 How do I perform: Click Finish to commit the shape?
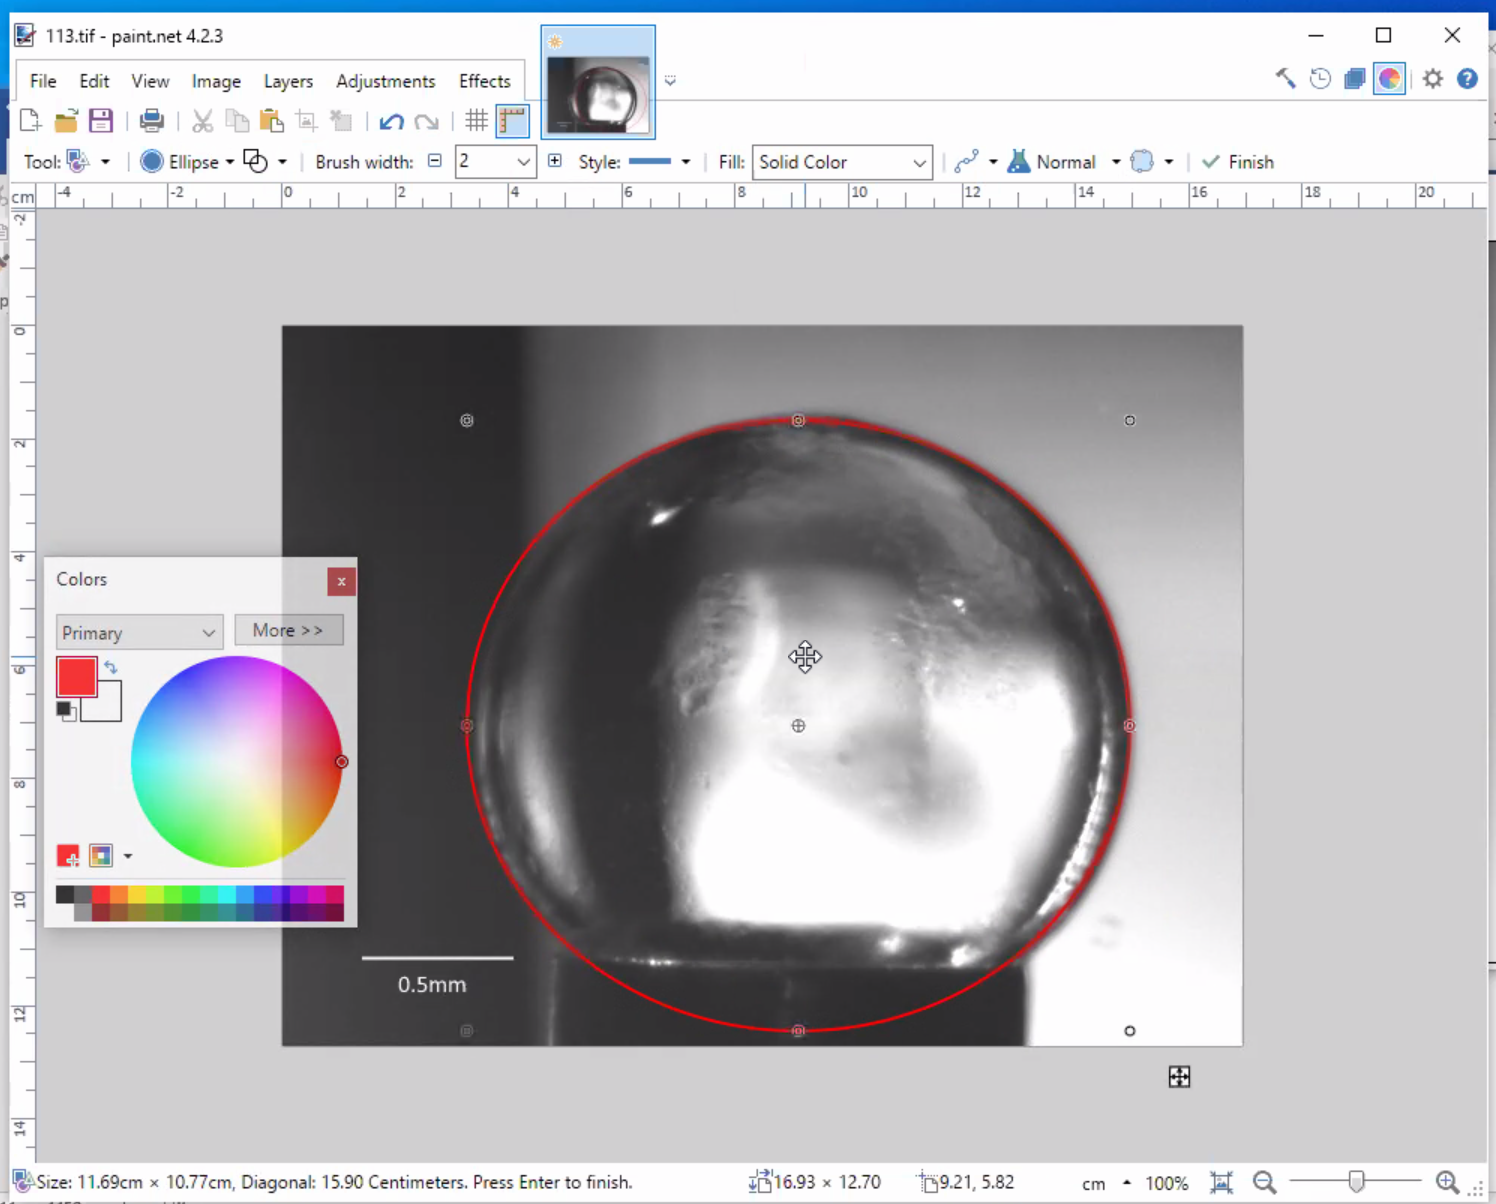(1238, 162)
